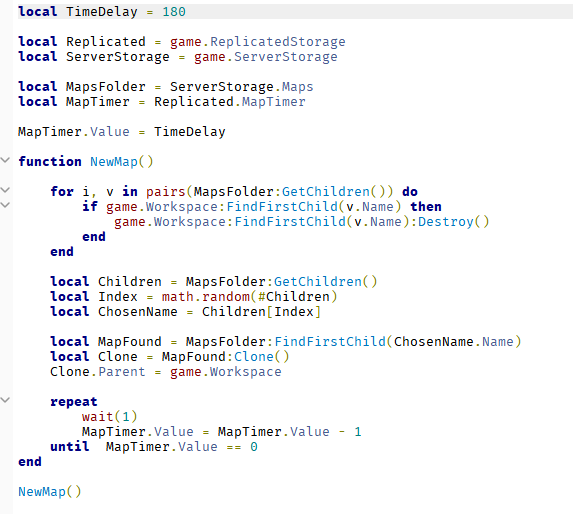The image size is (573, 514).
Task: Click math.random in the Index line
Action: coord(206,297)
